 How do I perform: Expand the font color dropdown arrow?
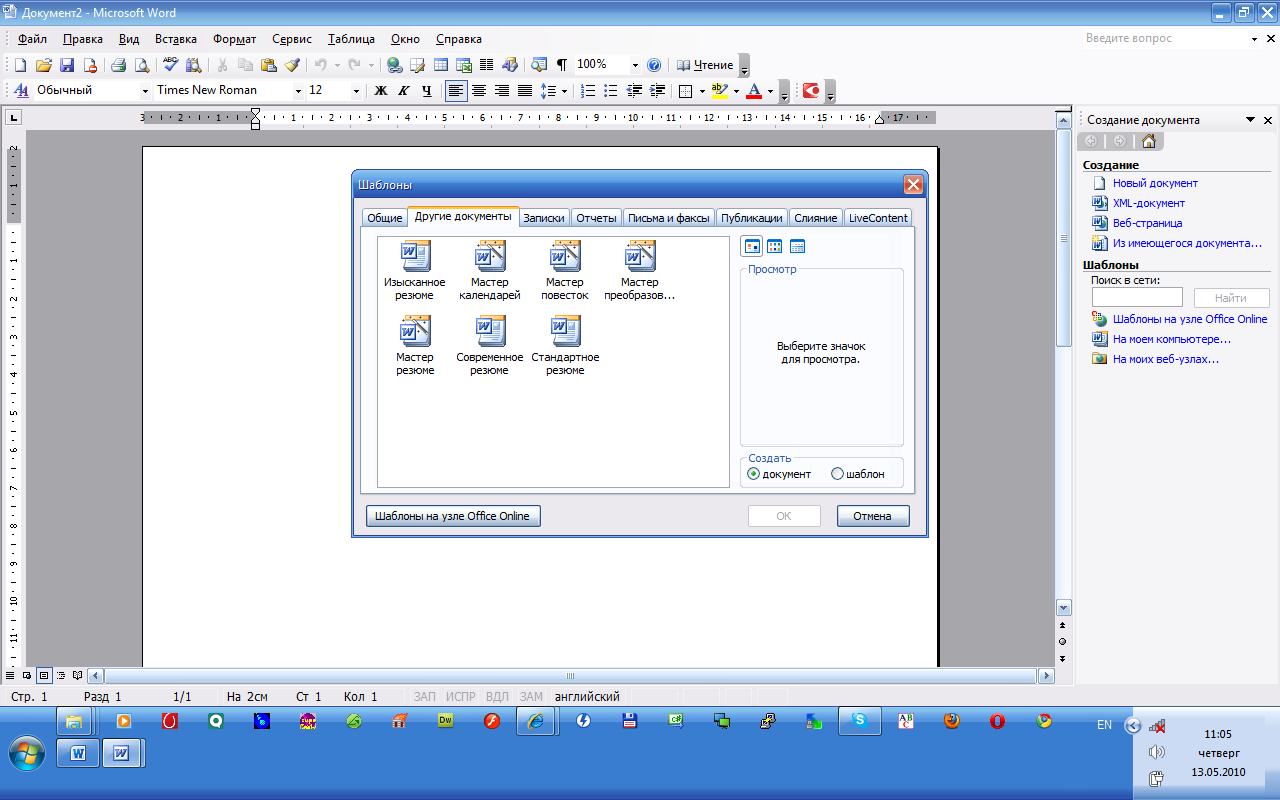[770, 91]
